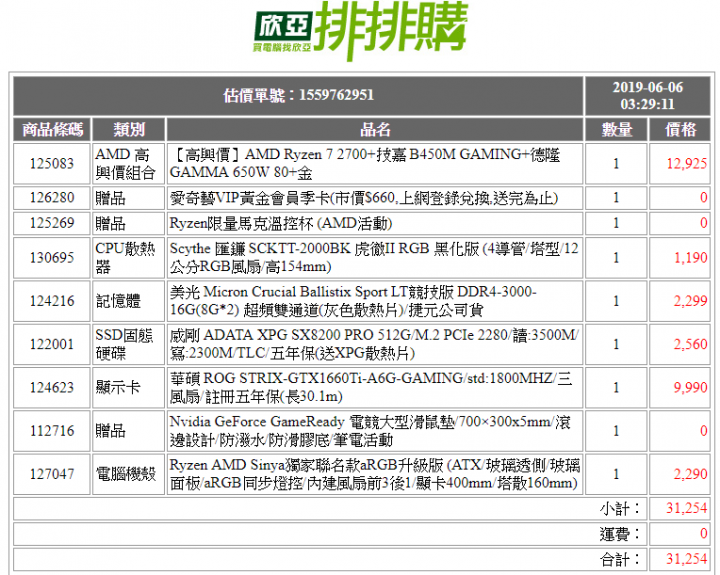Click the 類別 column header

point(129,130)
